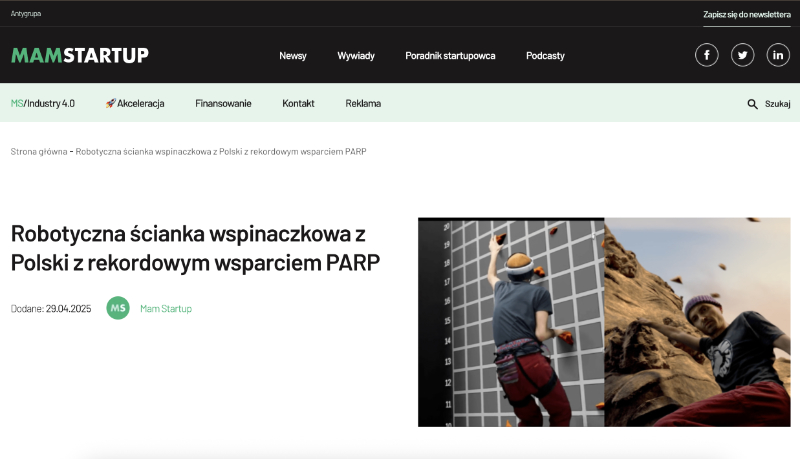
Task: Open the Podcasty menu item
Action: pos(545,56)
